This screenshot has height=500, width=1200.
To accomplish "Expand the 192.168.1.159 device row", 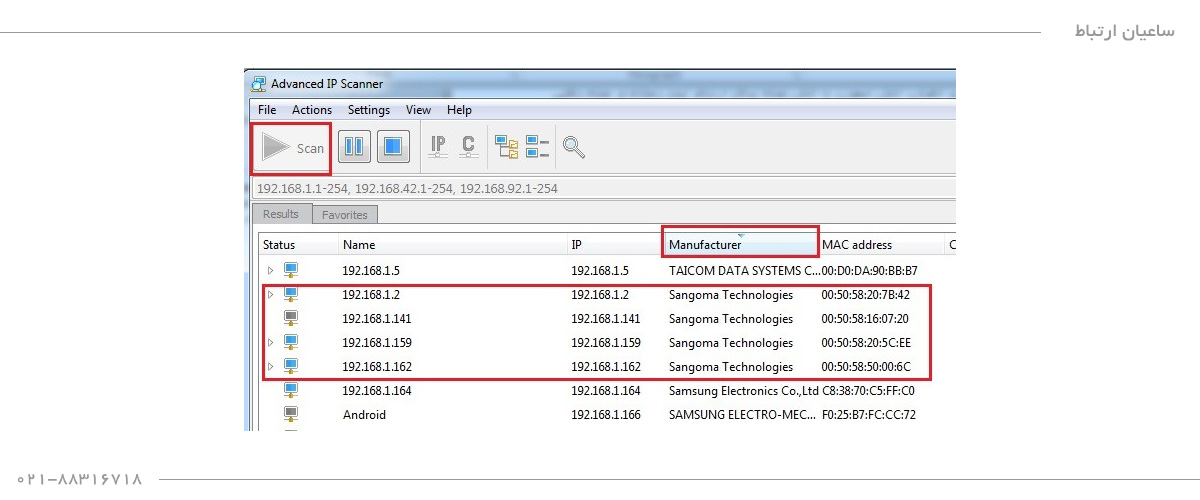I will tap(270, 343).
